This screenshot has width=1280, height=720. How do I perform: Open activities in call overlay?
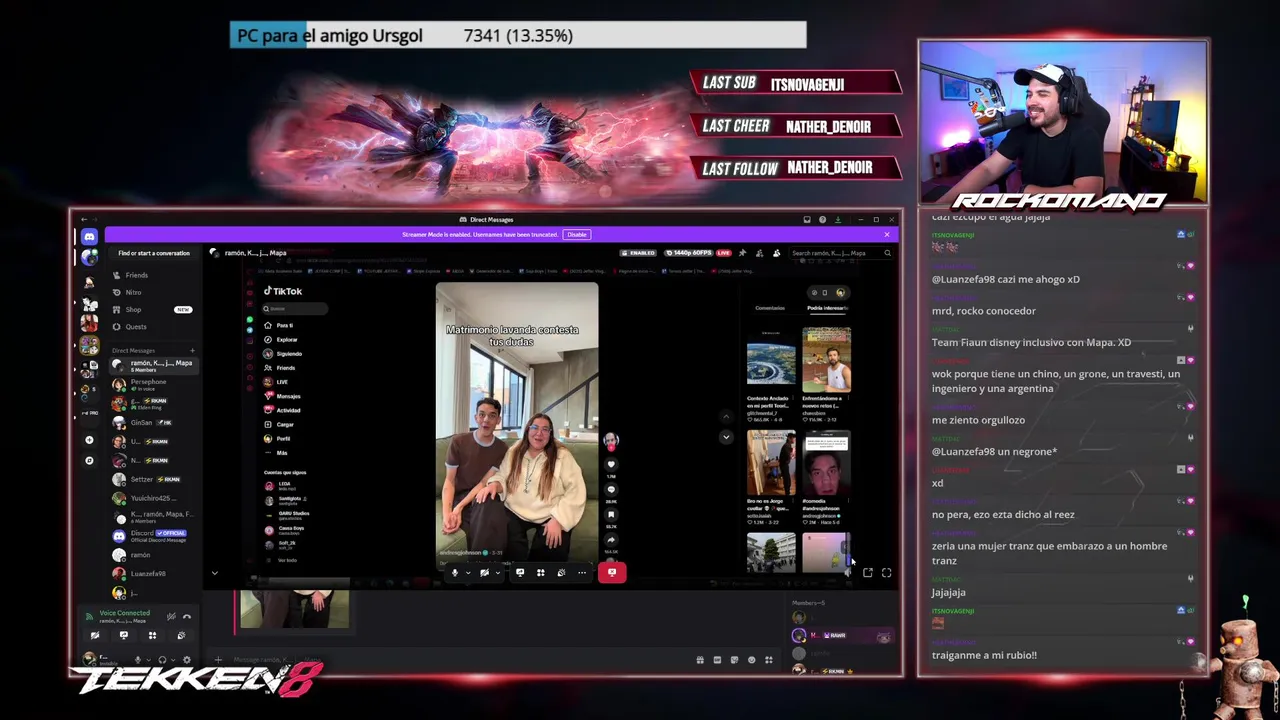(540, 573)
